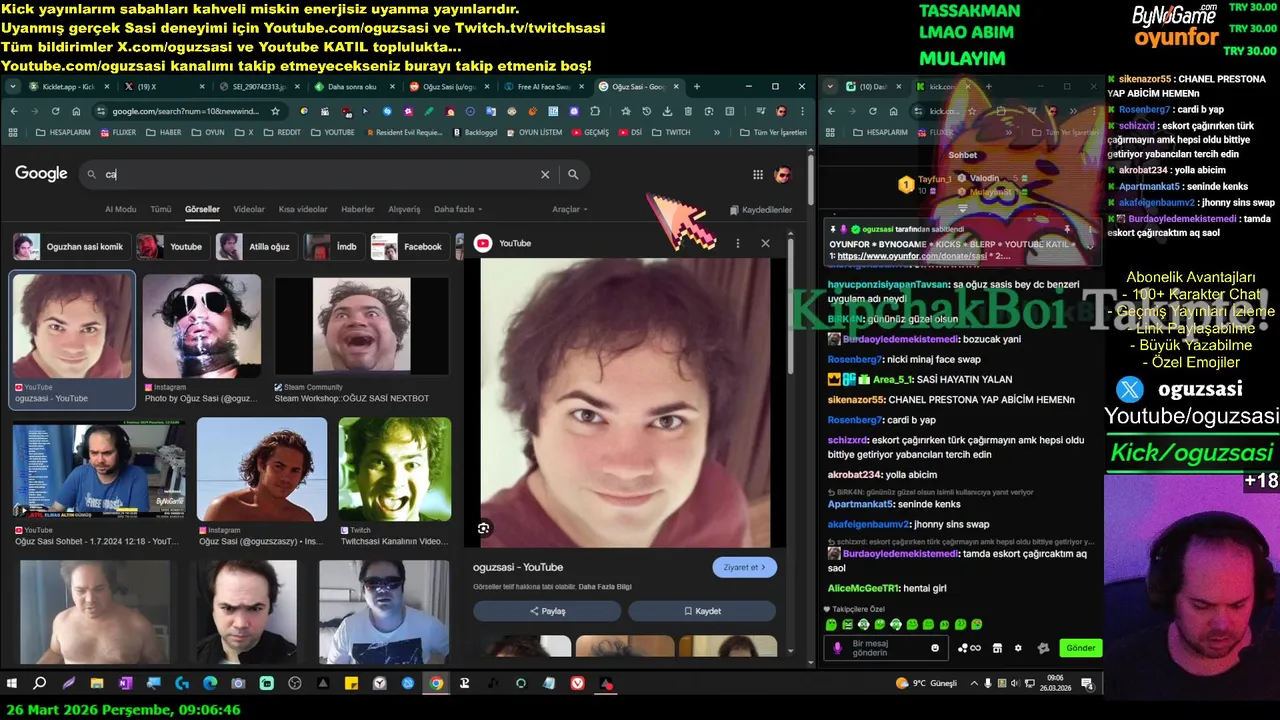
Task: Open the Instagram sunglasses photo result
Action: (x=202, y=339)
